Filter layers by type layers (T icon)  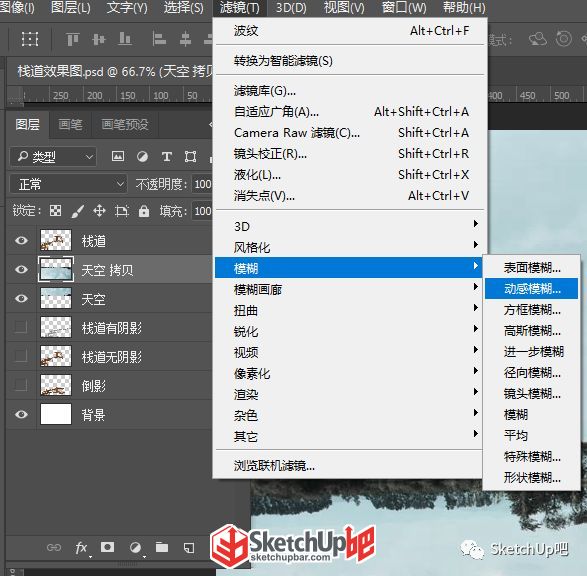coord(166,156)
